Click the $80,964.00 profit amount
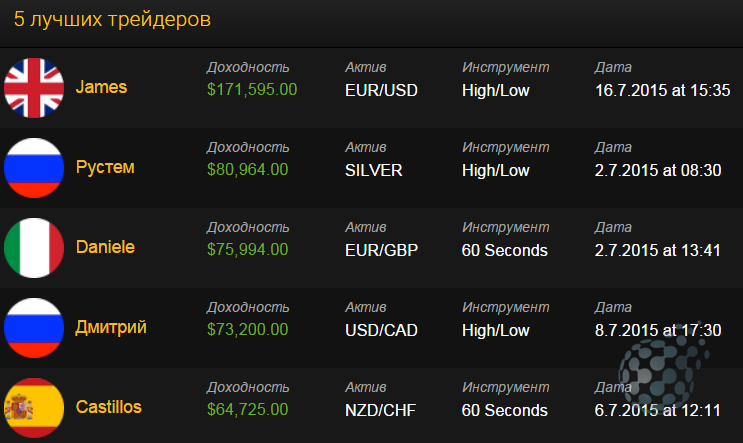743x443 pixels. point(247,170)
